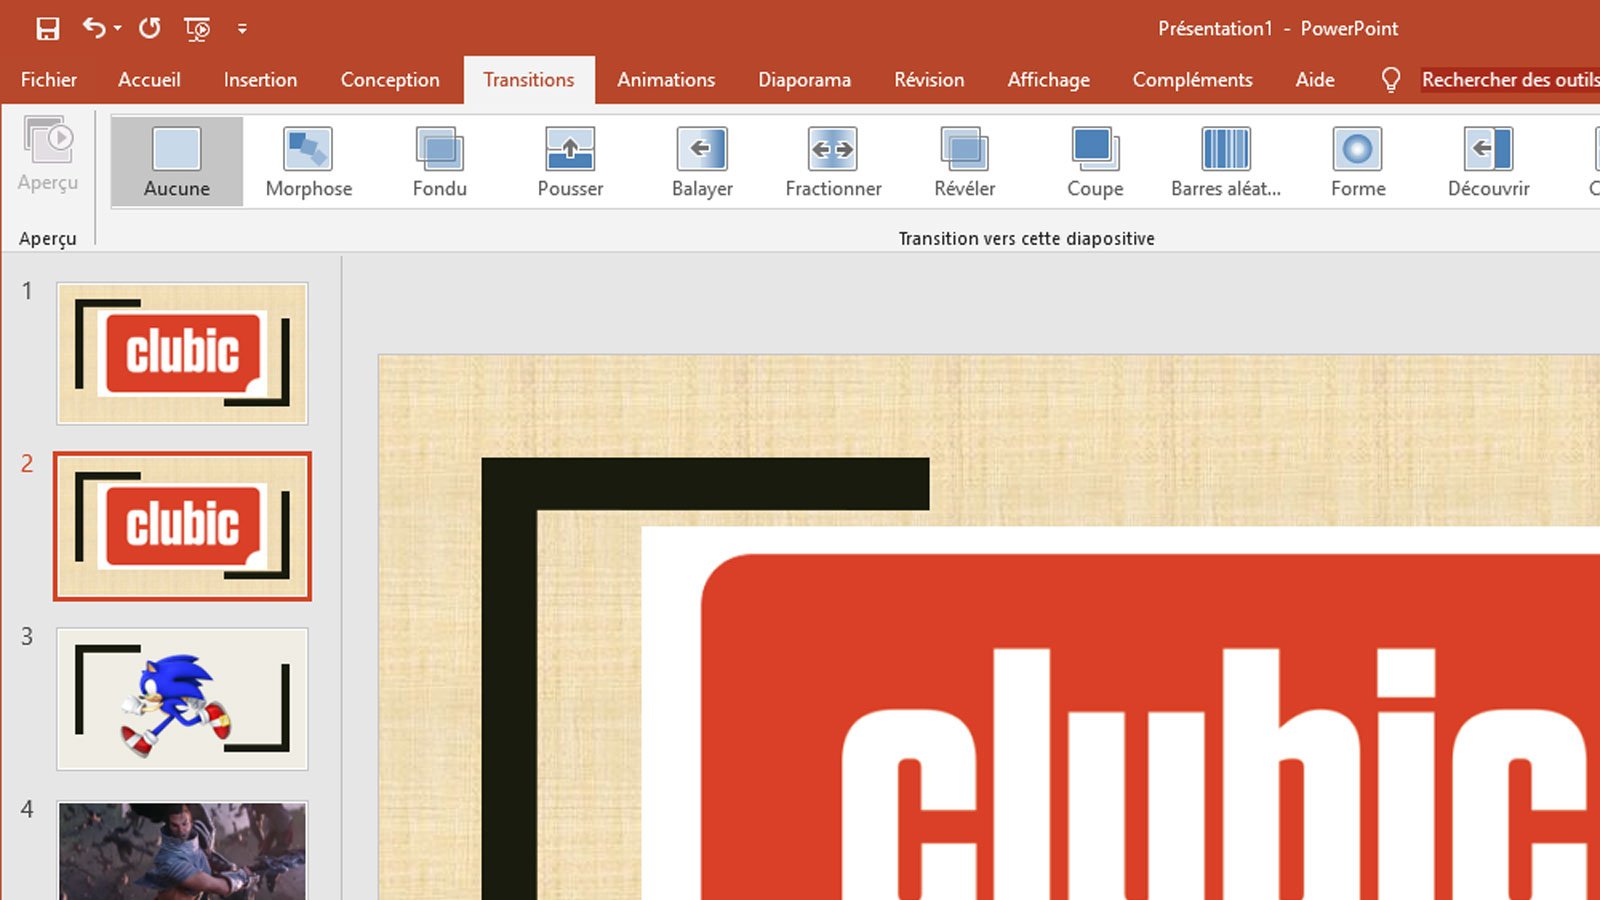Select slide 2 thumbnail in panel
This screenshot has width=1600, height=900.
point(182,526)
